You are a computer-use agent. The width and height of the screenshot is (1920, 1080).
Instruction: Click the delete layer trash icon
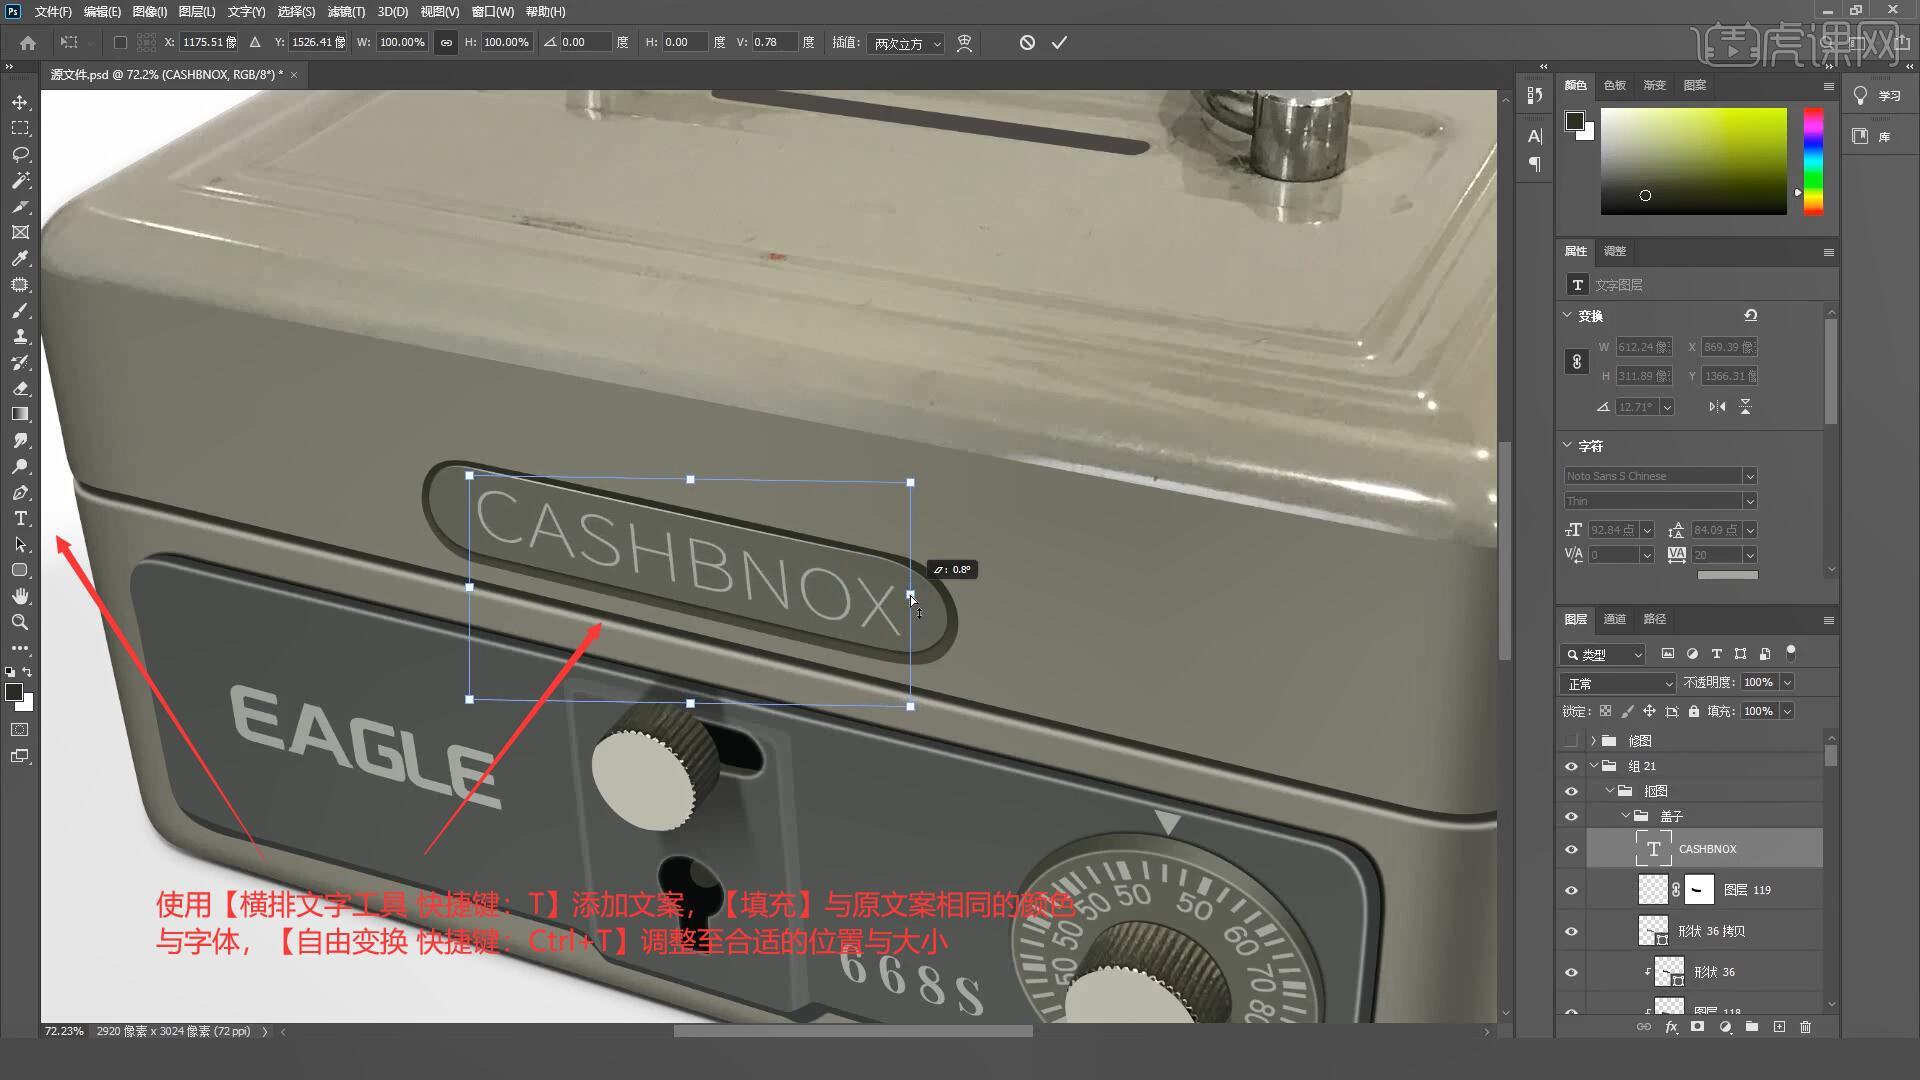1805,1027
